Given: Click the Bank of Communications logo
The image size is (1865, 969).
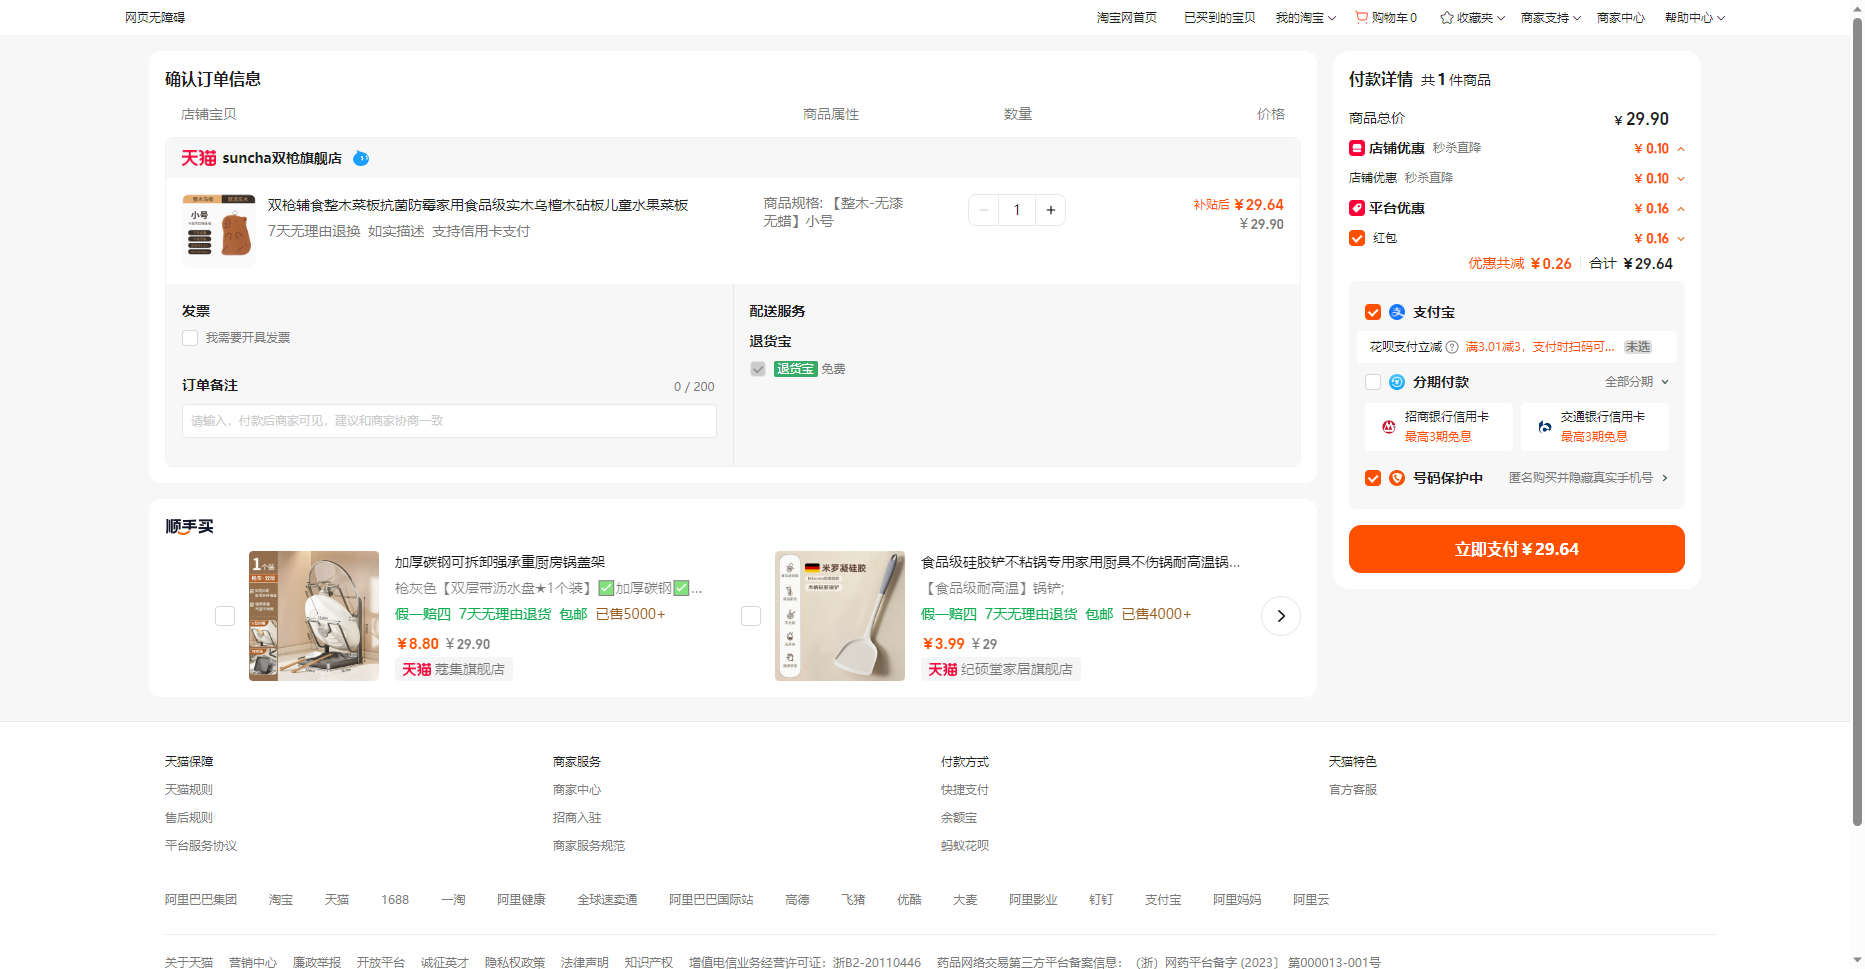Looking at the screenshot, I should [1544, 427].
